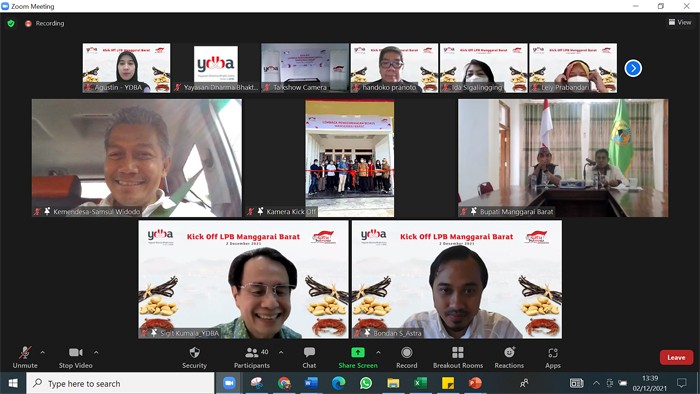Select the Bupati Manggarai Barat video tile
The height and width of the screenshot is (394, 700).
tap(563, 158)
